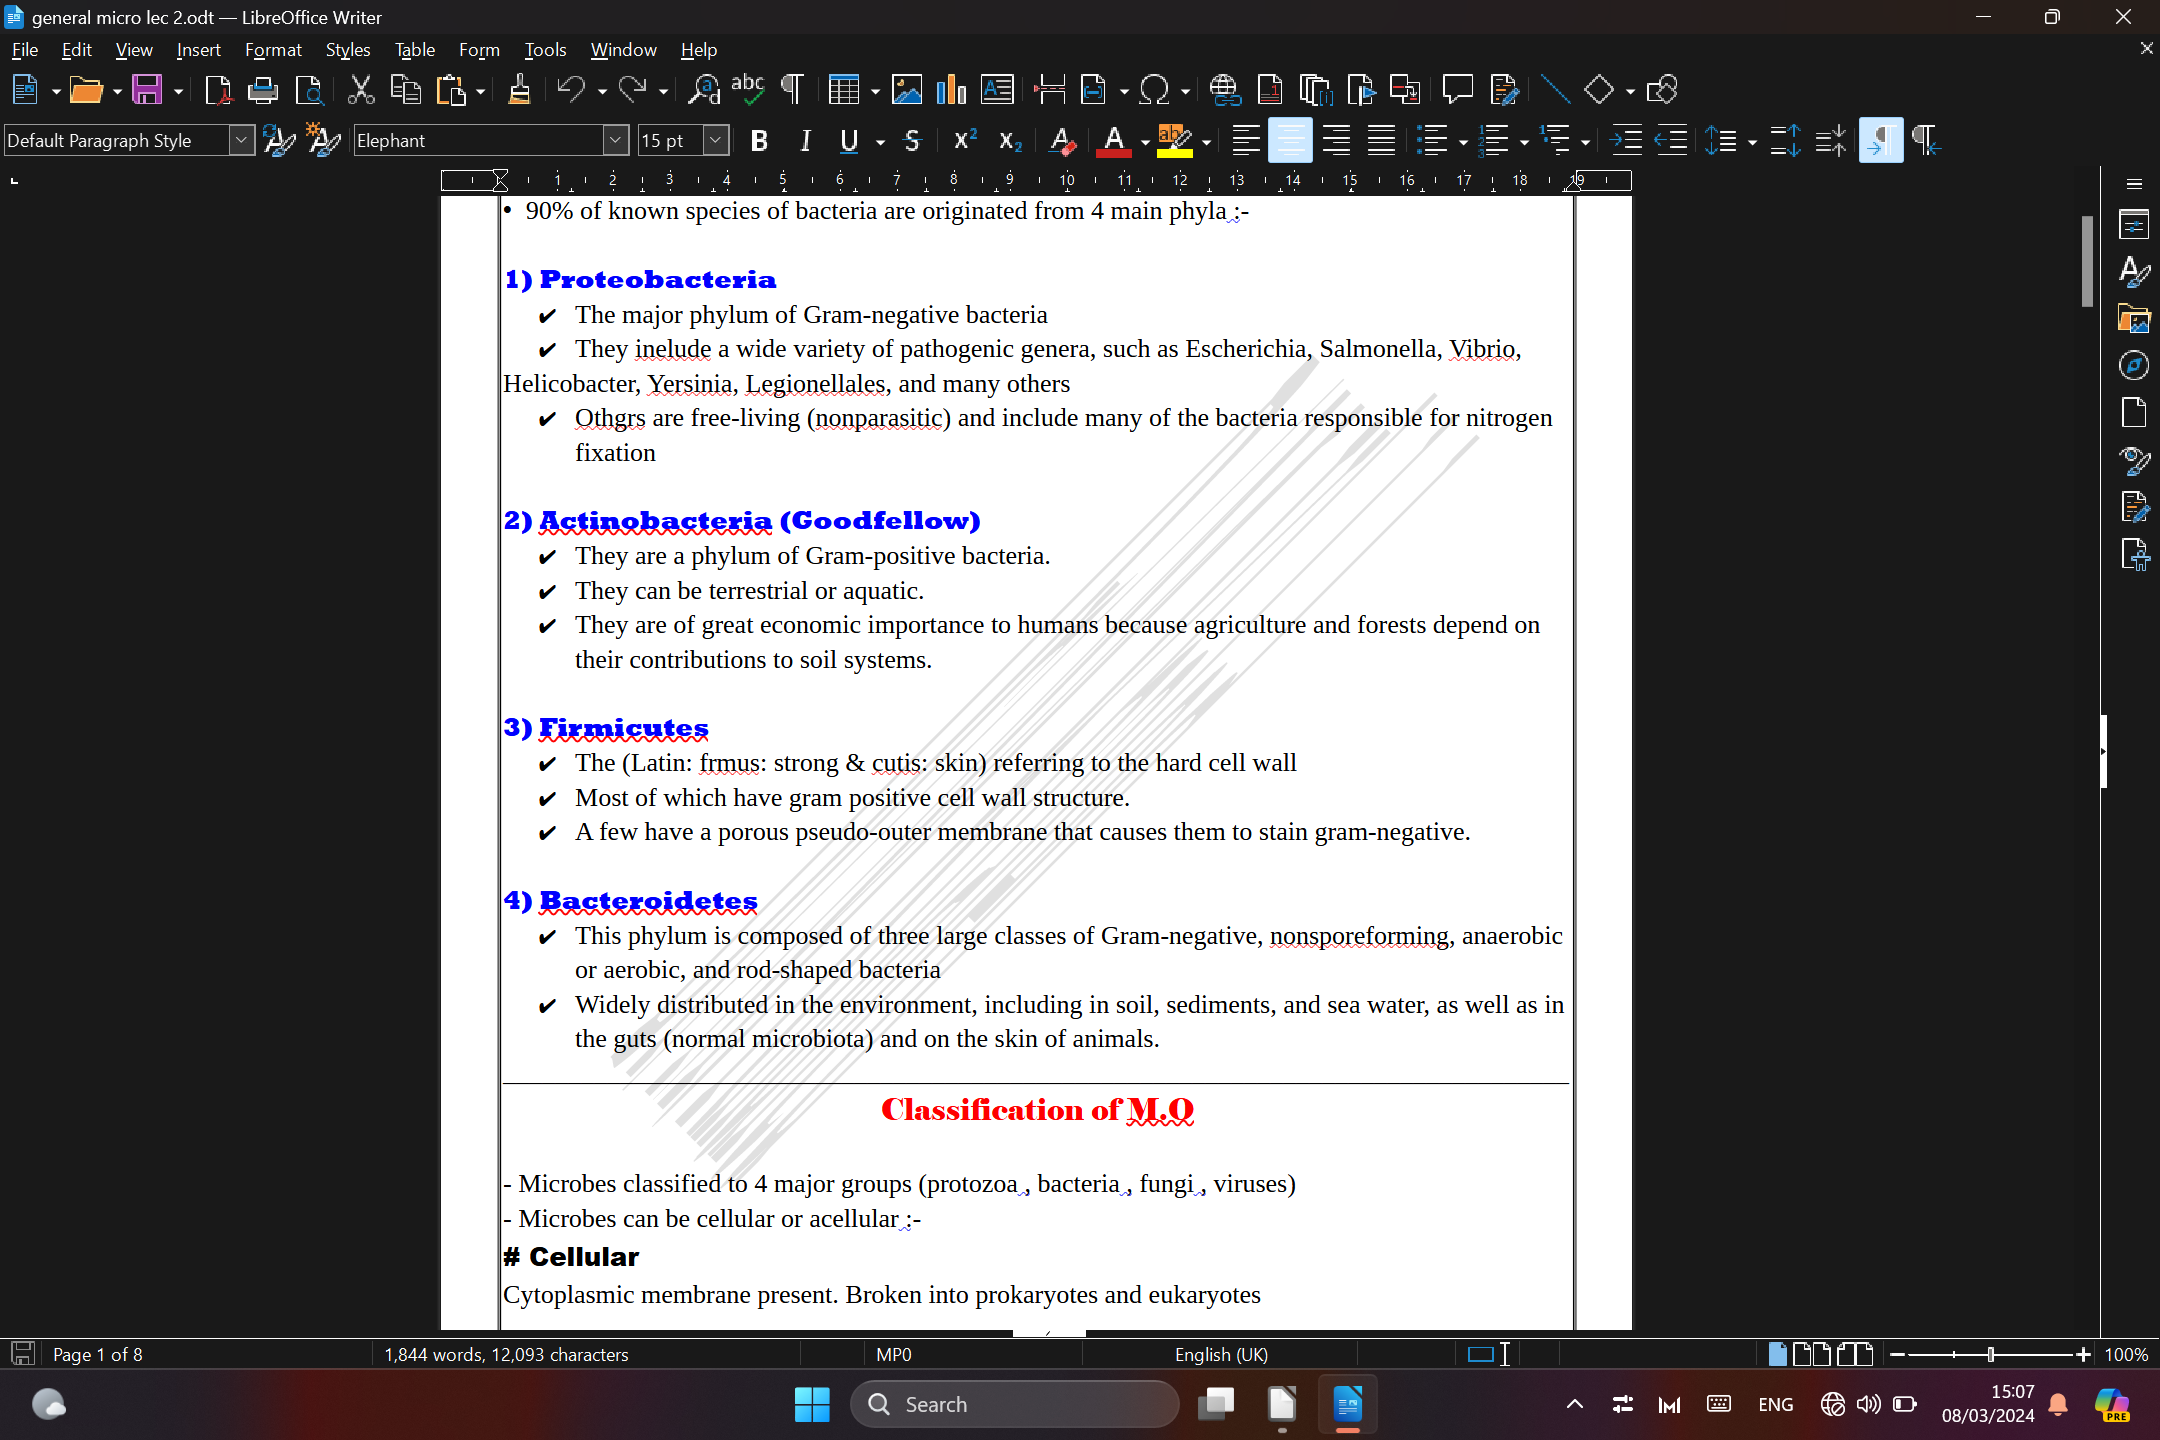Open sidebar Properties deck
Image resolution: width=2160 pixels, height=1440 pixels.
[2134, 224]
